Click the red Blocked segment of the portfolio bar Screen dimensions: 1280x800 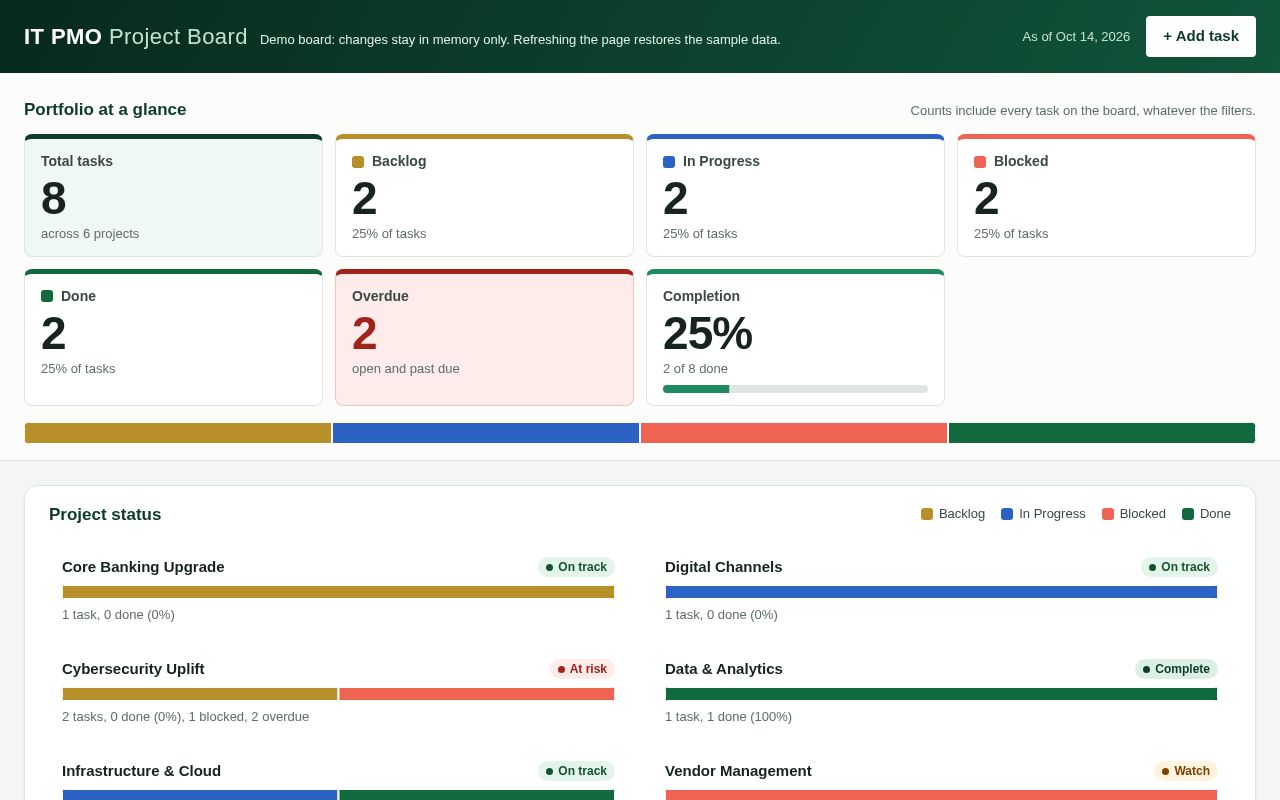(x=794, y=433)
